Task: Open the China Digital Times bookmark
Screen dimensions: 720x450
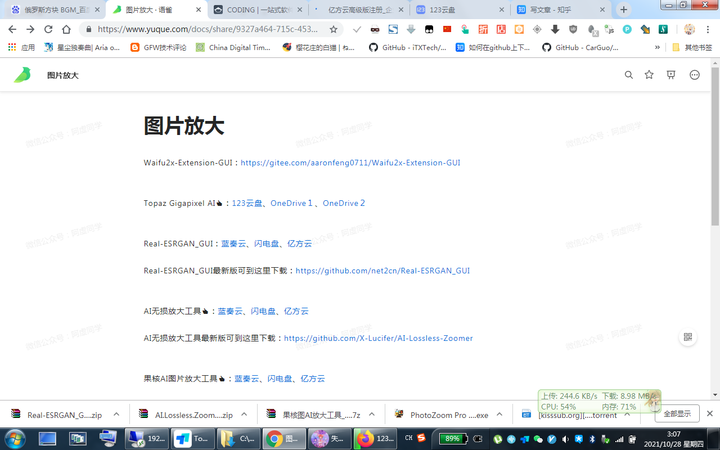Action: click(x=234, y=47)
